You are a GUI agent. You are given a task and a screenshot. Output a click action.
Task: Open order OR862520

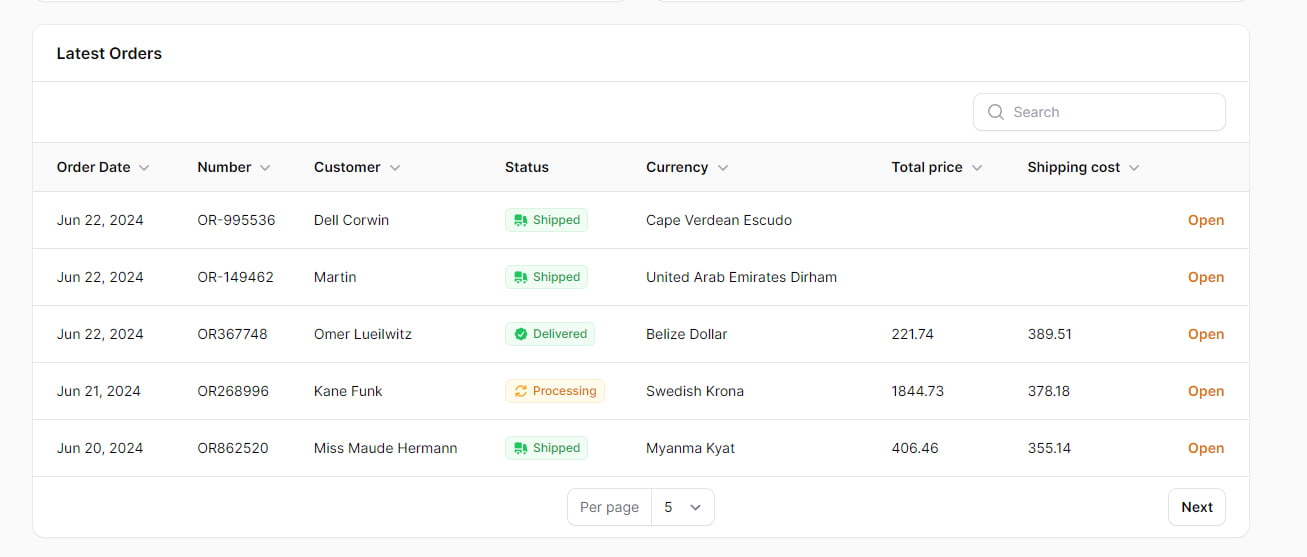pyautogui.click(x=1205, y=448)
